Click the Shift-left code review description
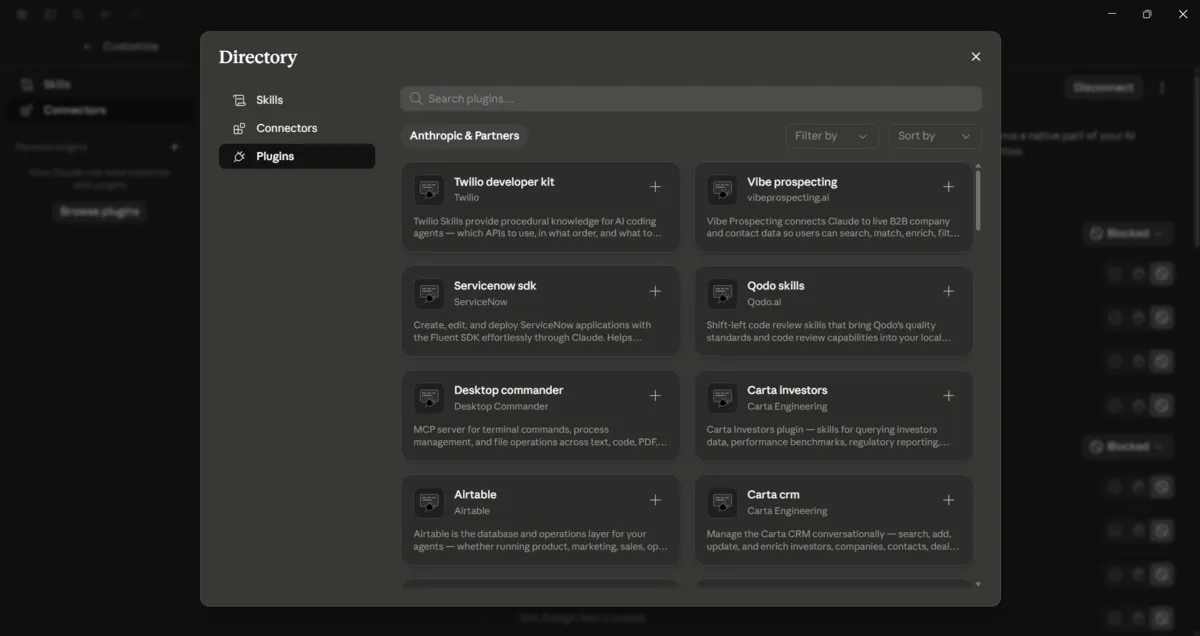The height and width of the screenshot is (636, 1200). pos(829,331)
